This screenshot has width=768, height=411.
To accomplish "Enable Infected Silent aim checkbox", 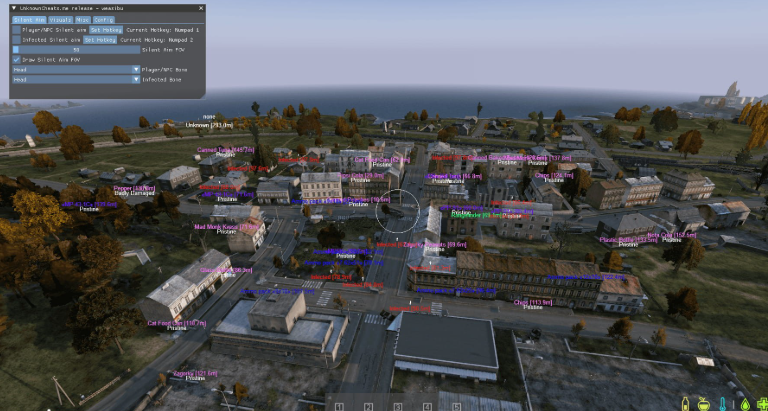I will coord(17,40).
